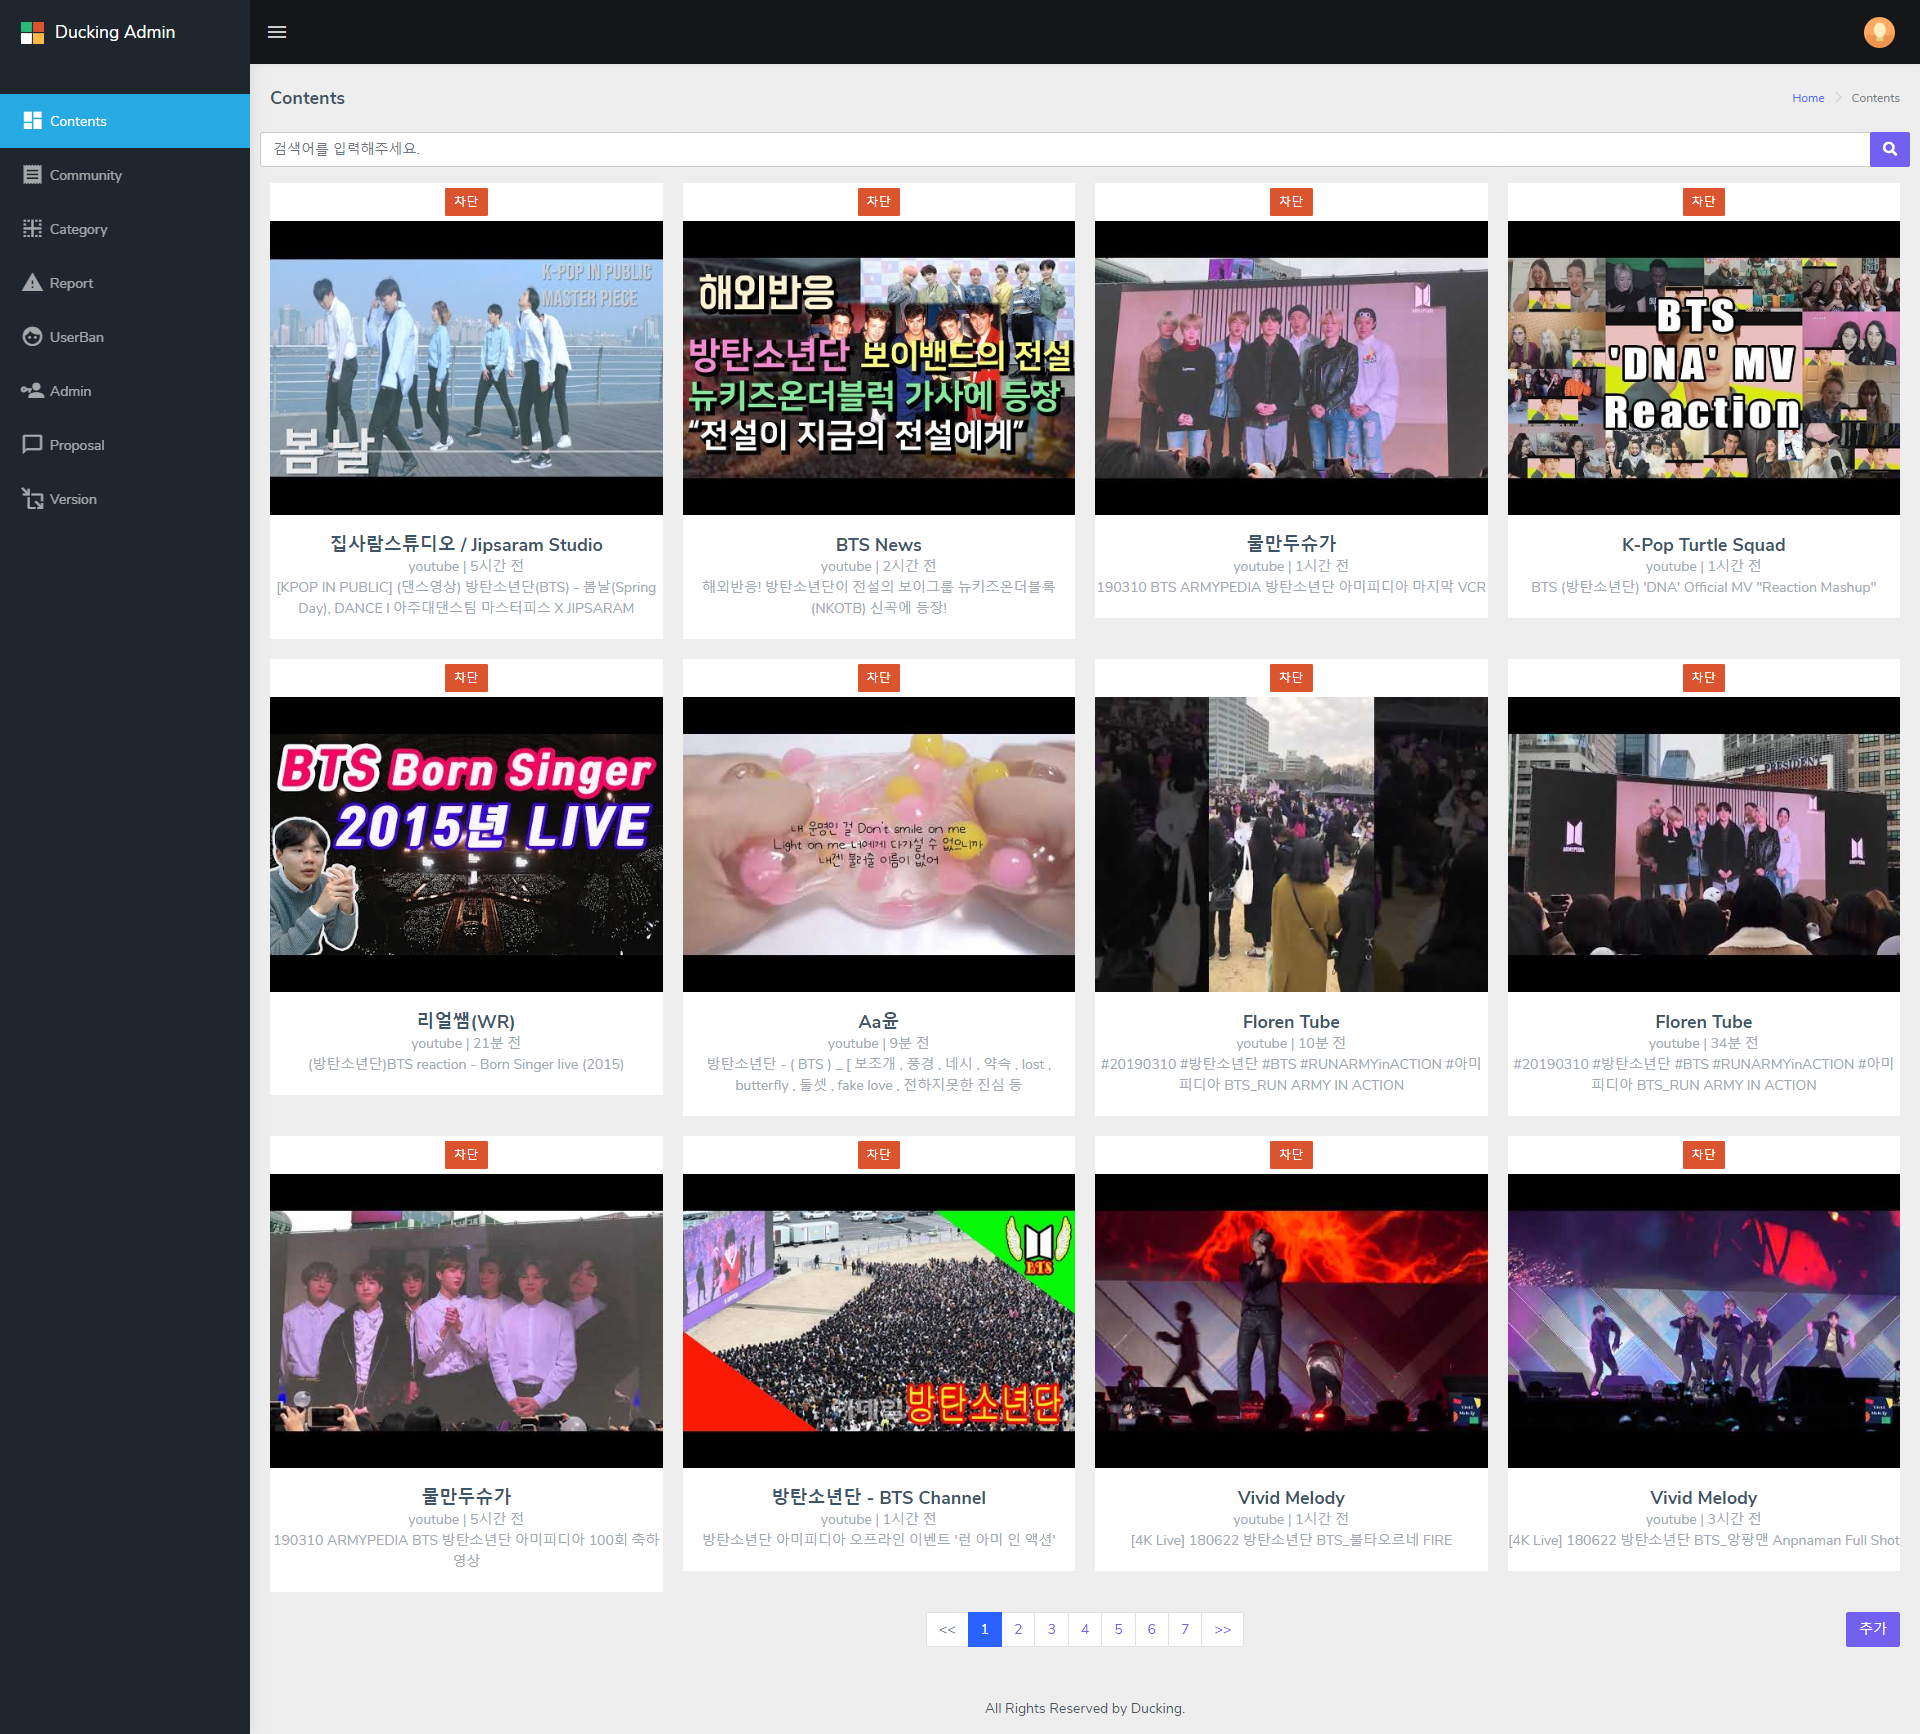Click the Proposal chat bubble icon

32,444
